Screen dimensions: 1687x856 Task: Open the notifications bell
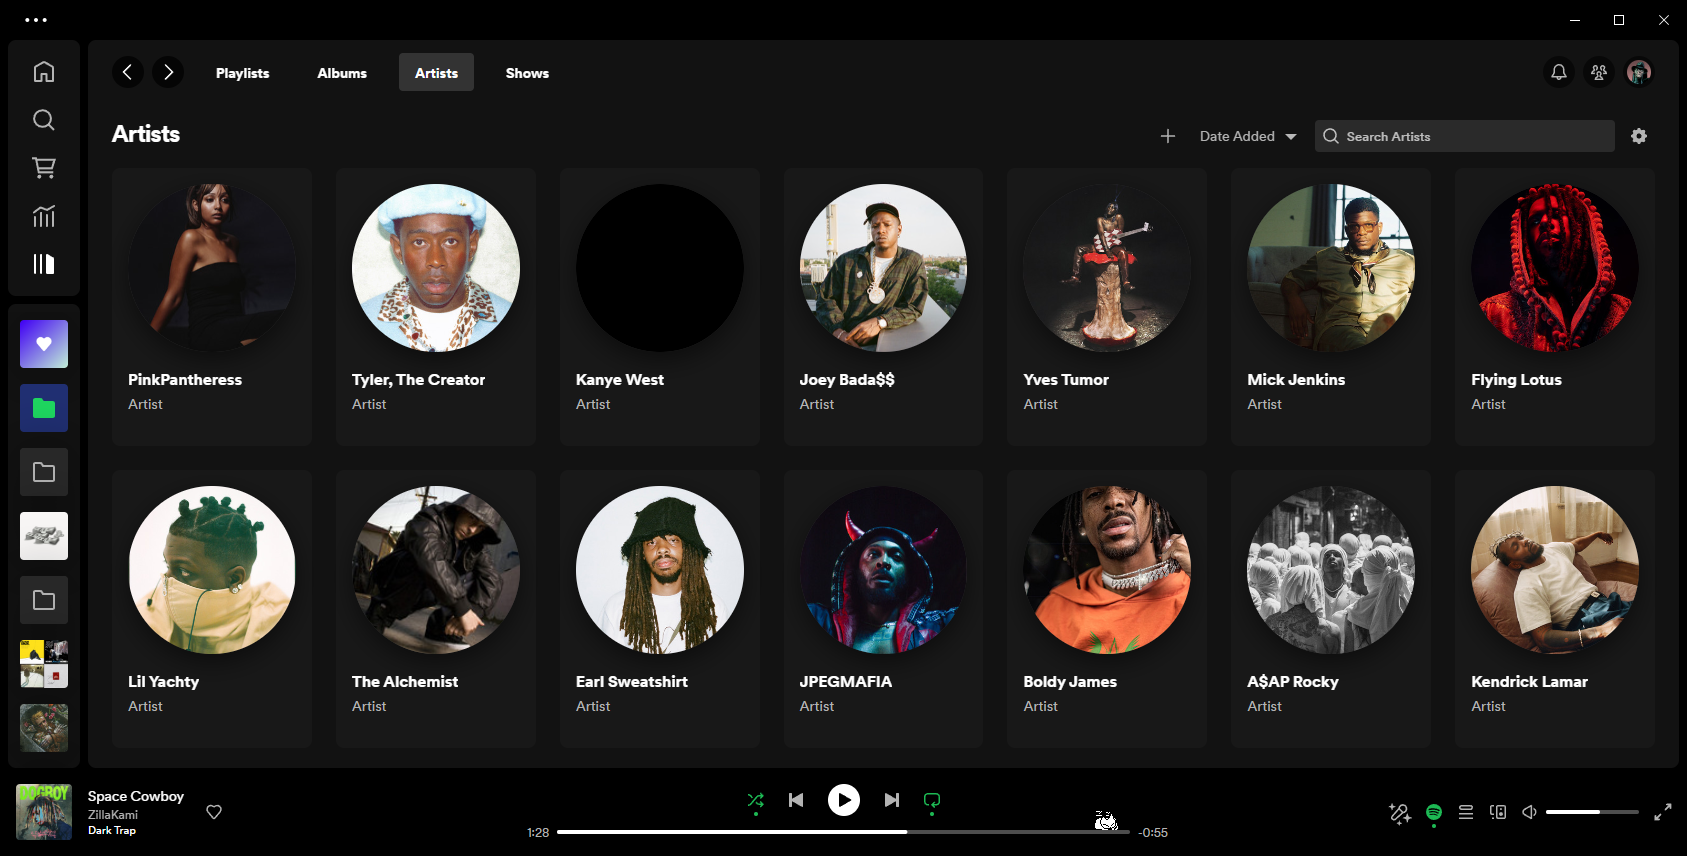(1559, 72)
